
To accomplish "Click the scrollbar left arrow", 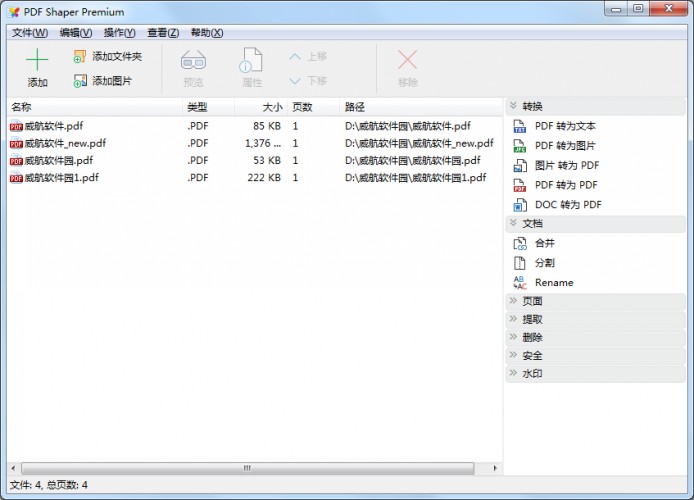I will (13, 468).
